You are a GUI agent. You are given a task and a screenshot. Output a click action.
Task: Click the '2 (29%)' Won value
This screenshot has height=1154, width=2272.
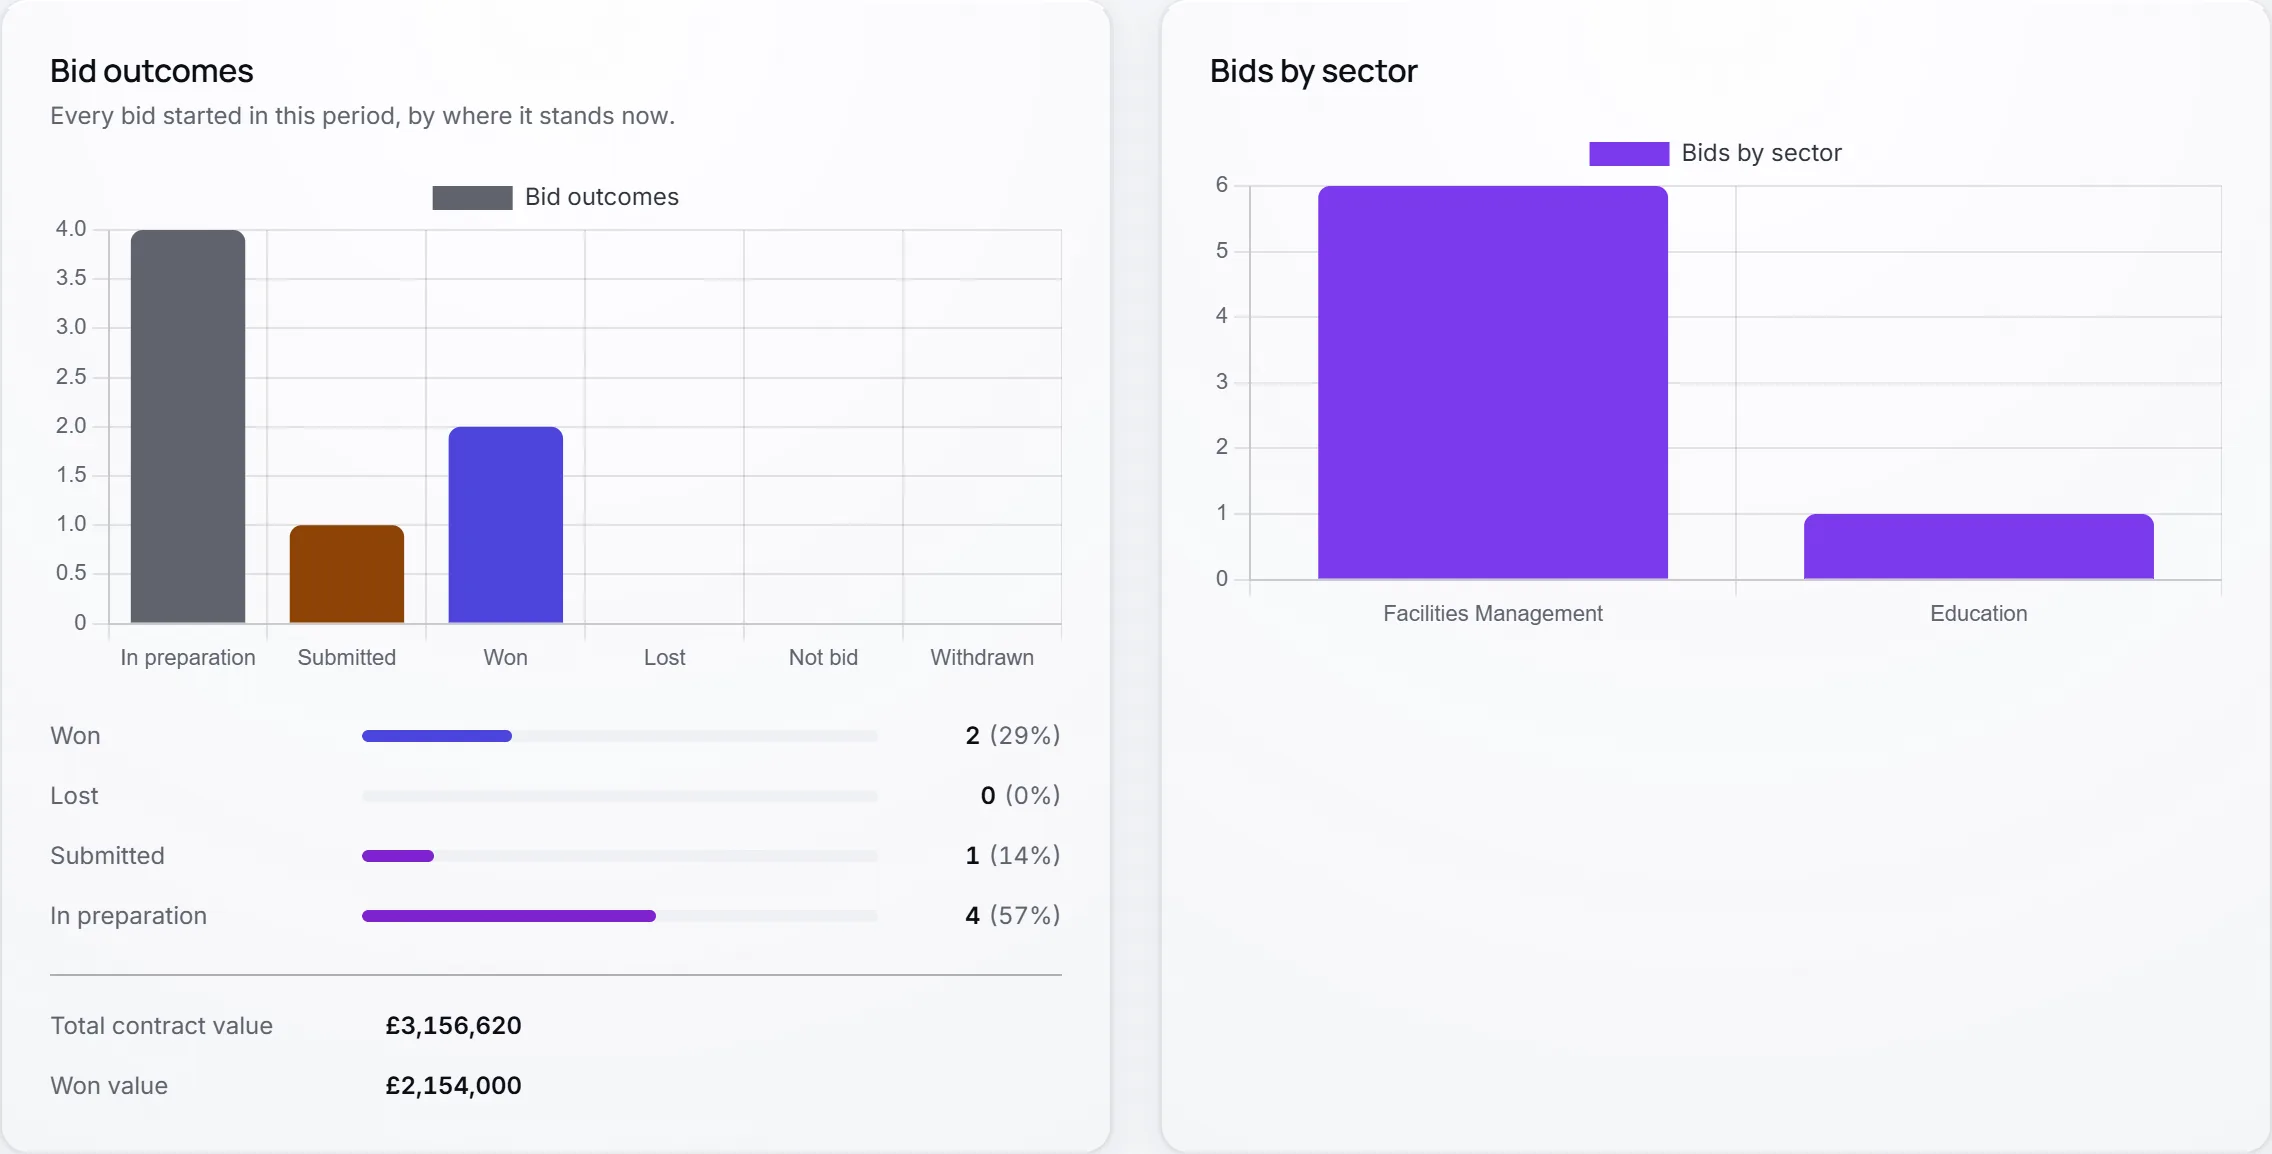click(1012, 736)
